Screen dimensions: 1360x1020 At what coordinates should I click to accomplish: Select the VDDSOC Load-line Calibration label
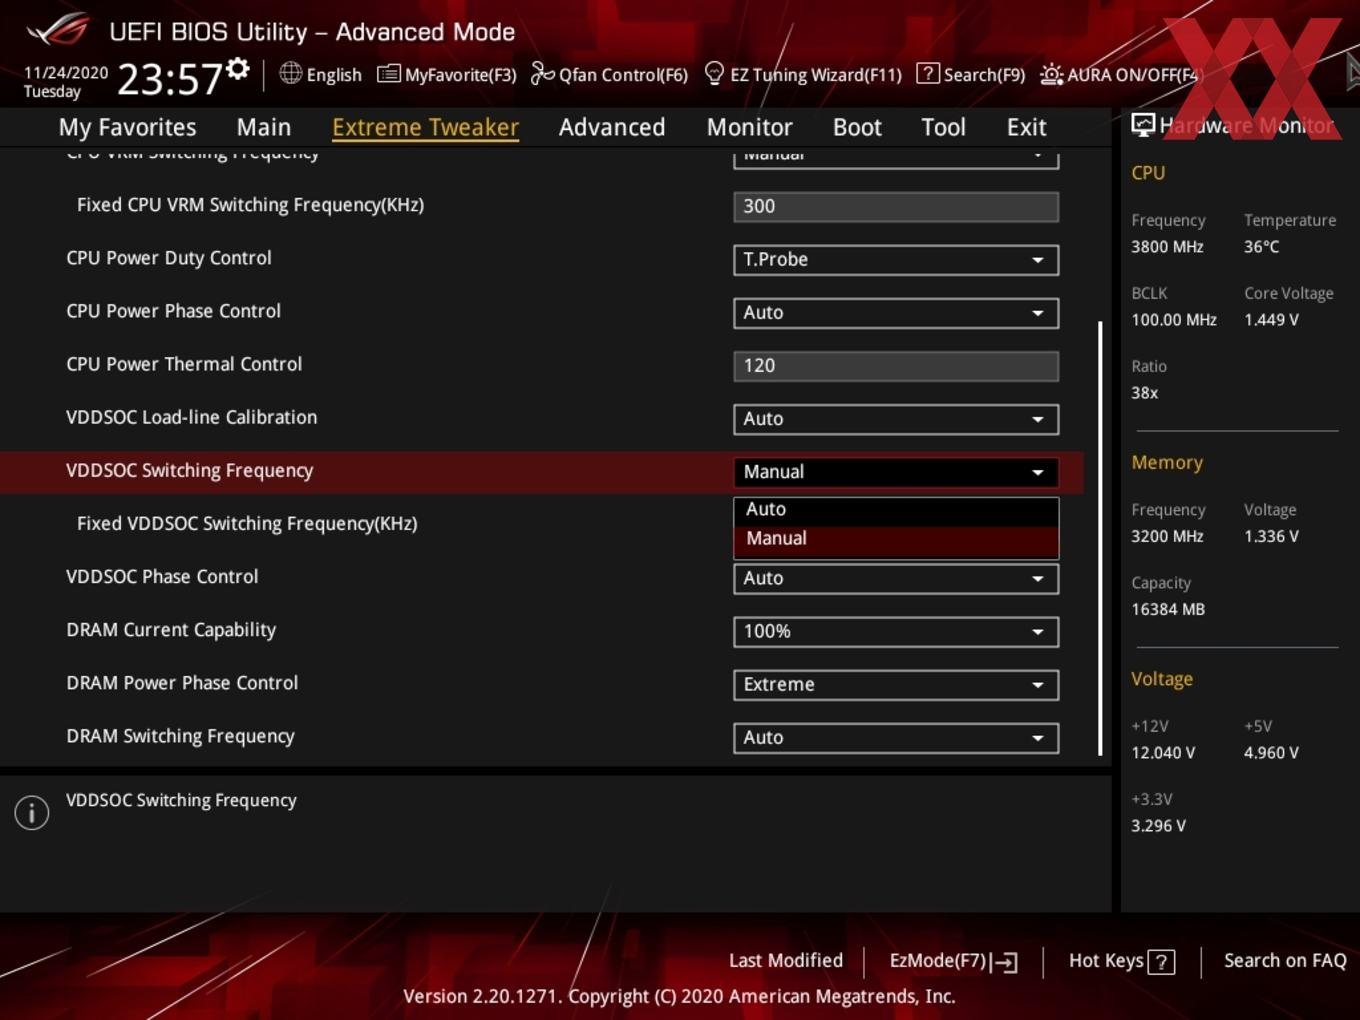coord(191,417)
